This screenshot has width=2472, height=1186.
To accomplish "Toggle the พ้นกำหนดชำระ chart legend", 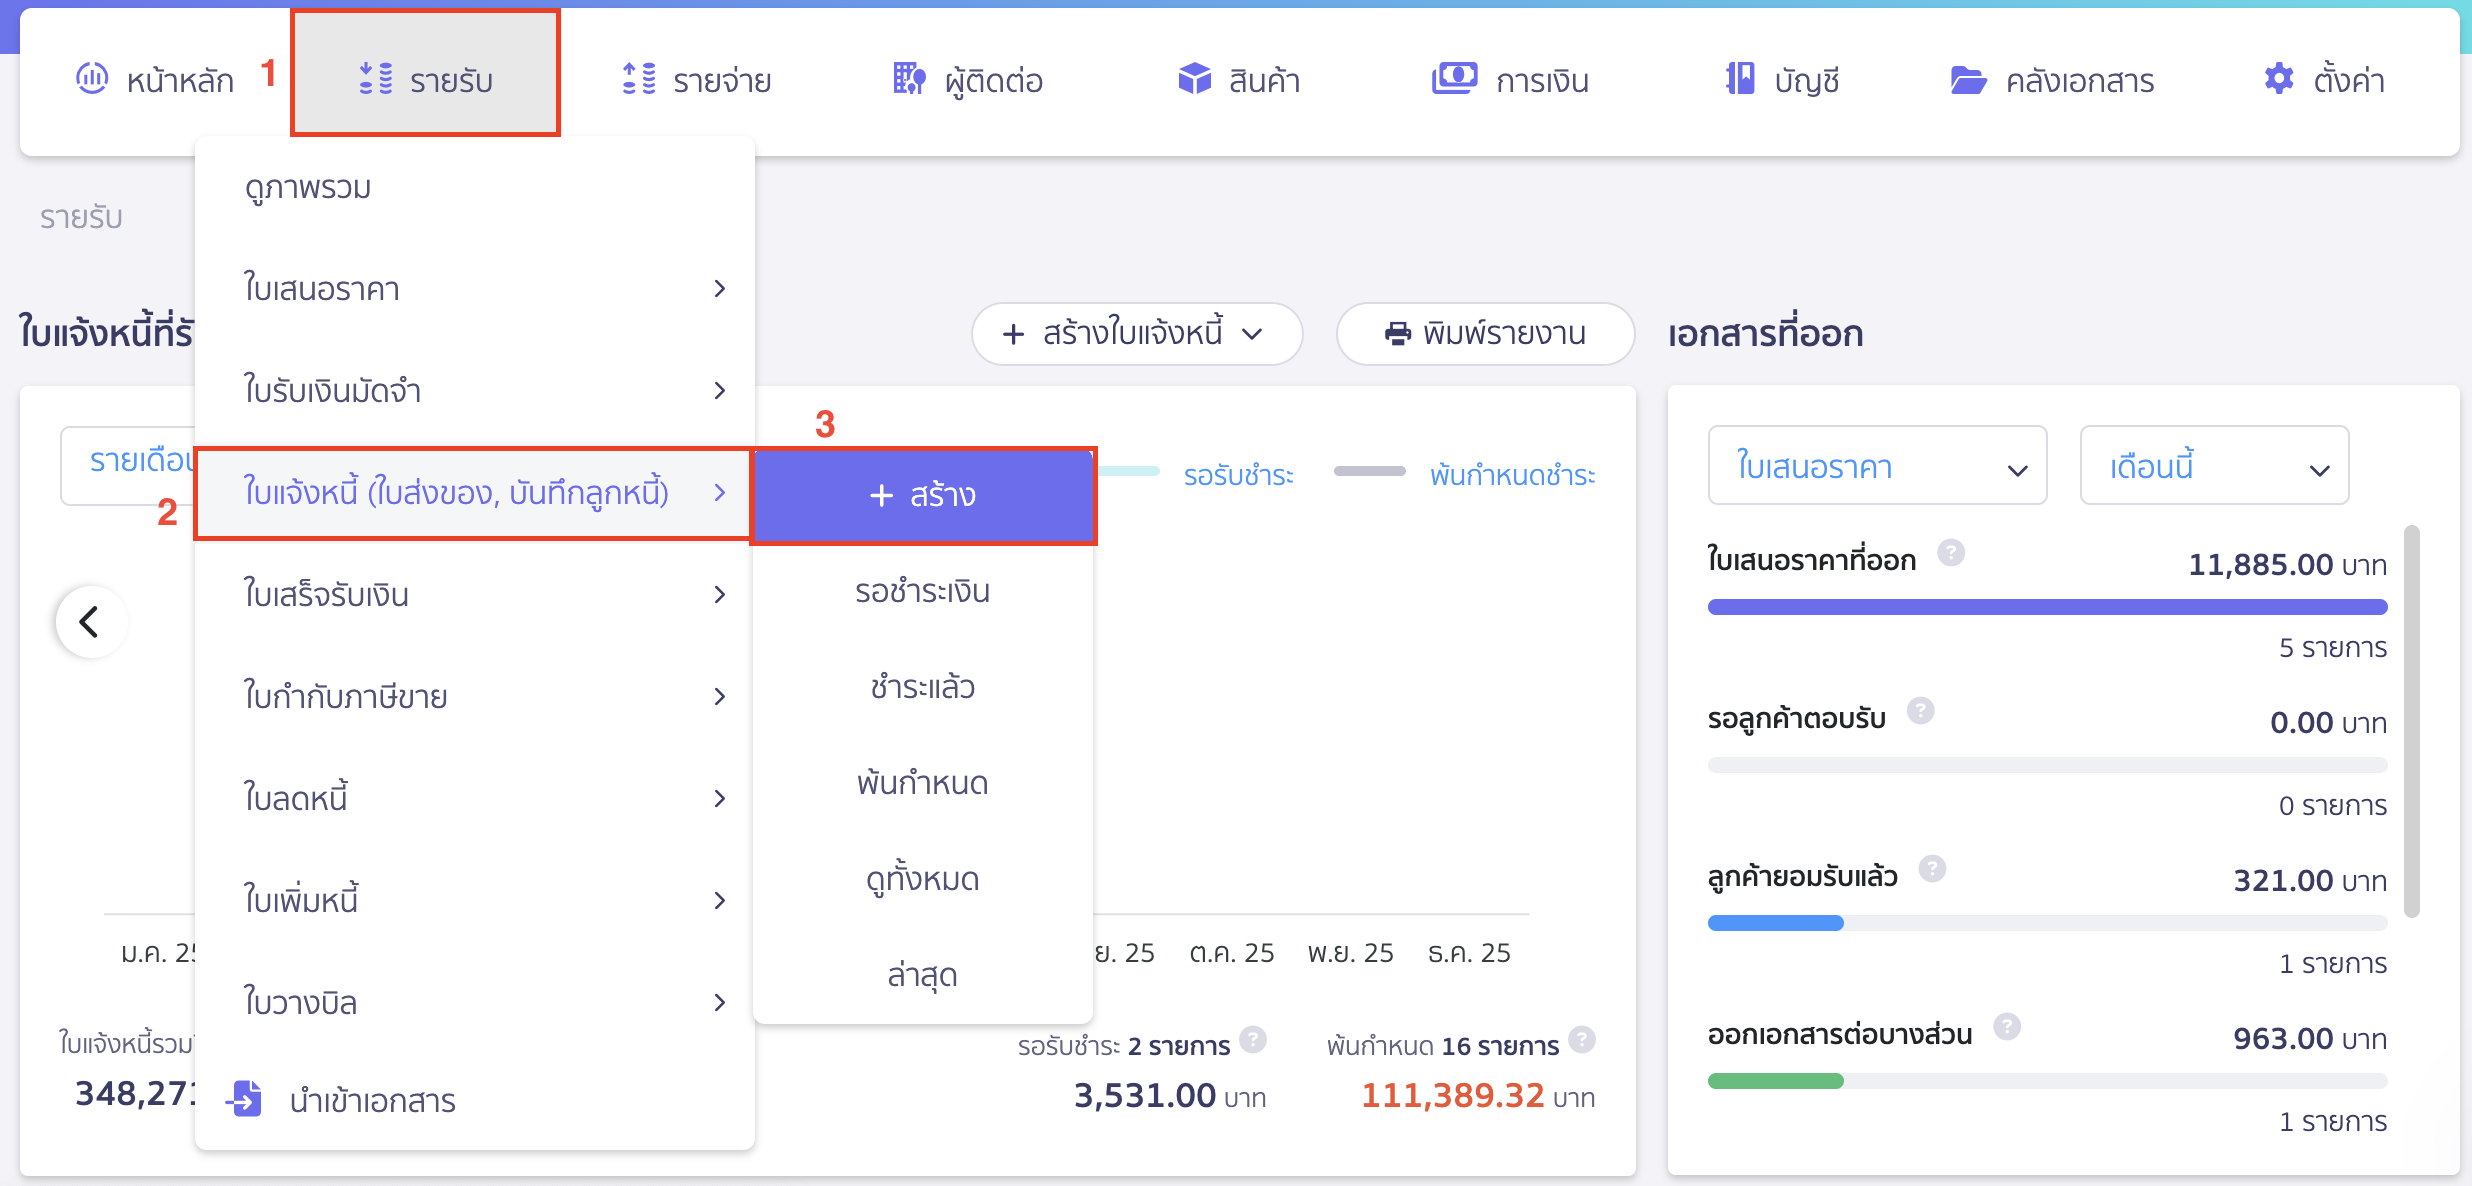I will (1512, 475).
